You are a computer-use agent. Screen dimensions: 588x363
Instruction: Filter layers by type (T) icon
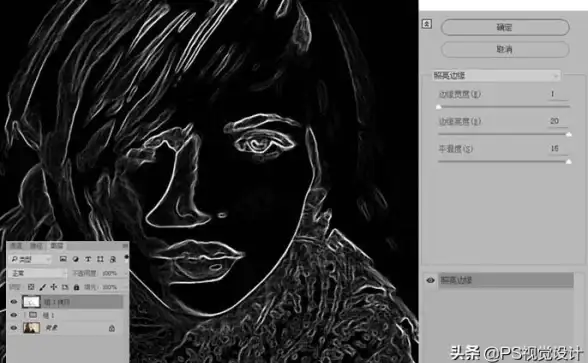88,259
